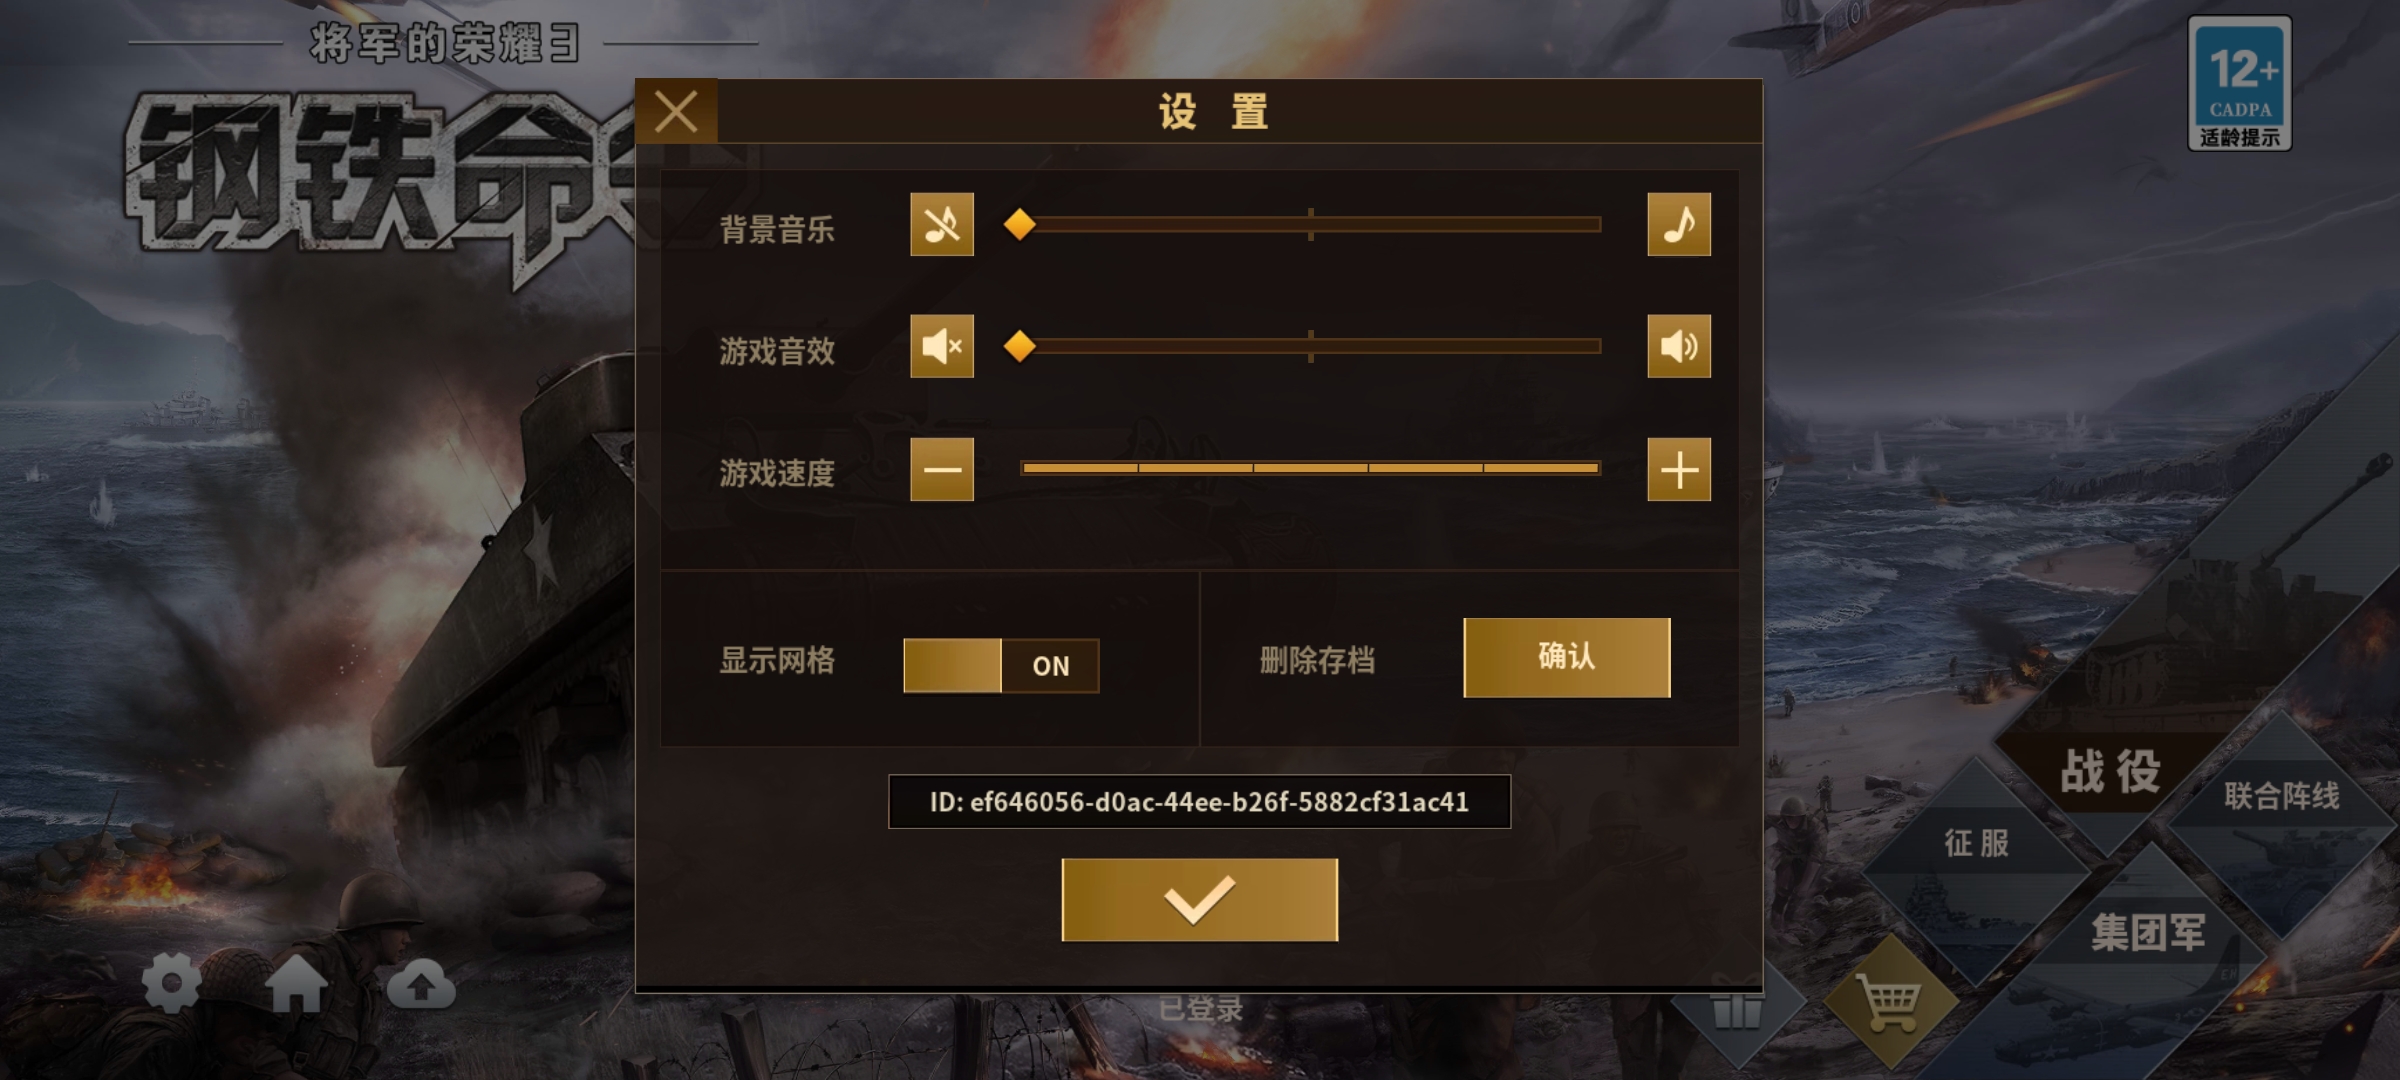Open the shopping cart store icon

click(1888, 1001)
